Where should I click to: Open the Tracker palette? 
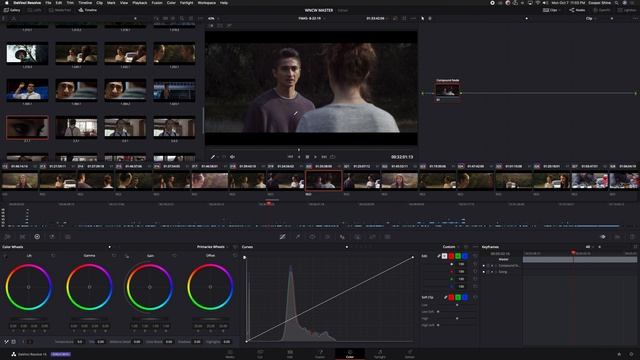tap(327, 237)
